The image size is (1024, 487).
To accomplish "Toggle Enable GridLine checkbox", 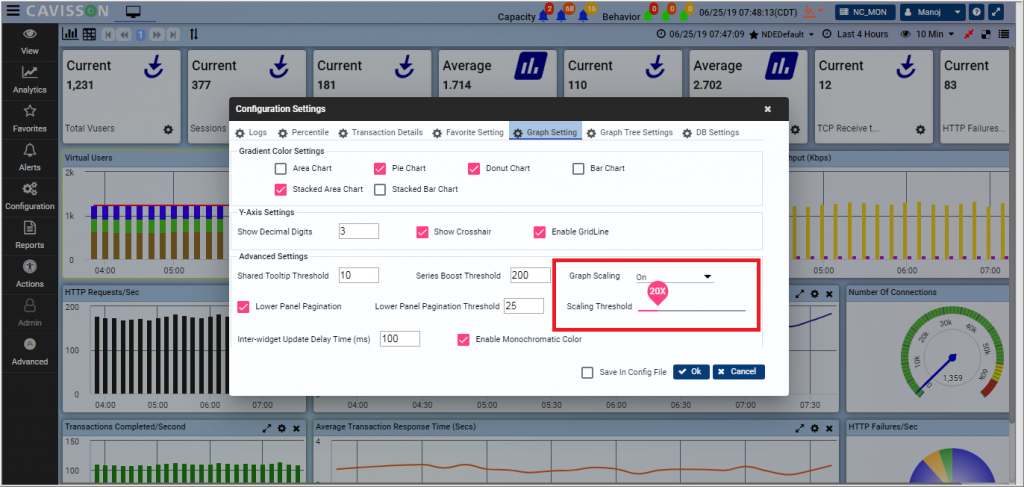I will pyautogui.click(x=539, y=232).
